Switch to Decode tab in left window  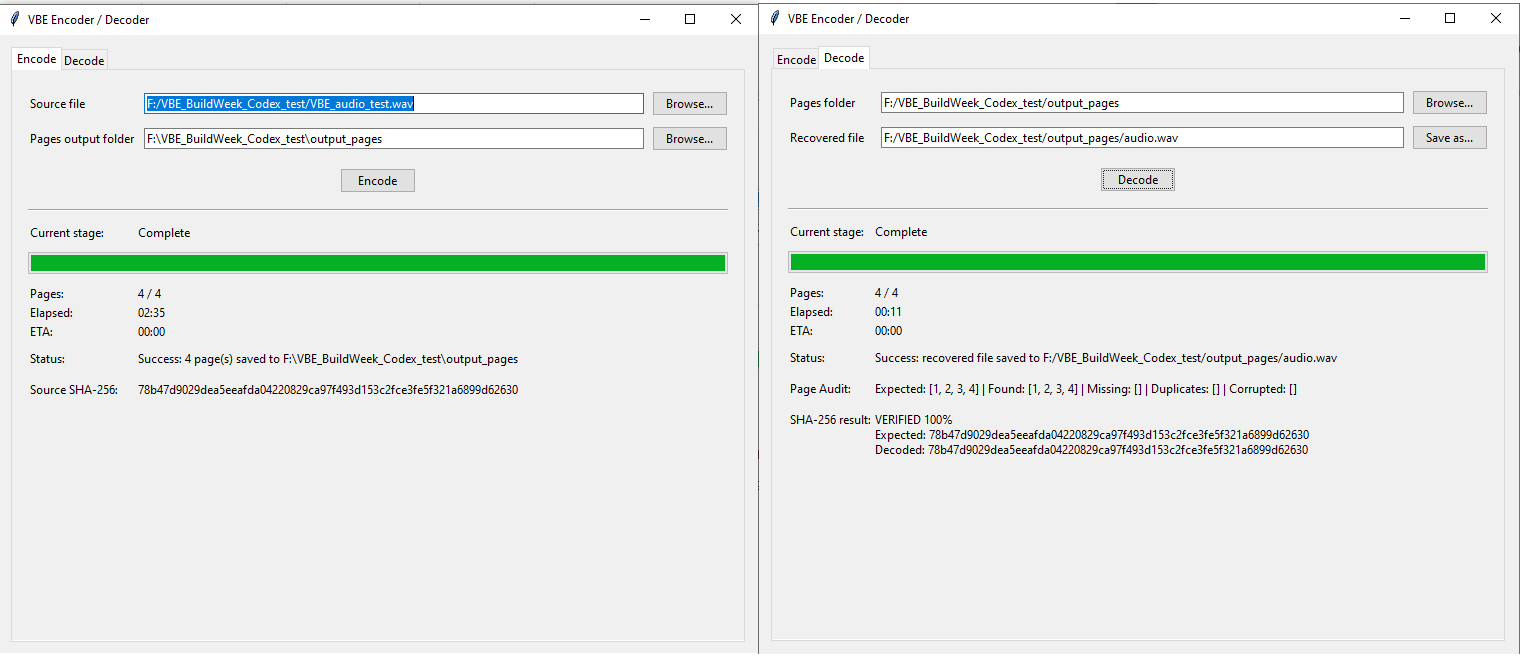coord(84,61)
